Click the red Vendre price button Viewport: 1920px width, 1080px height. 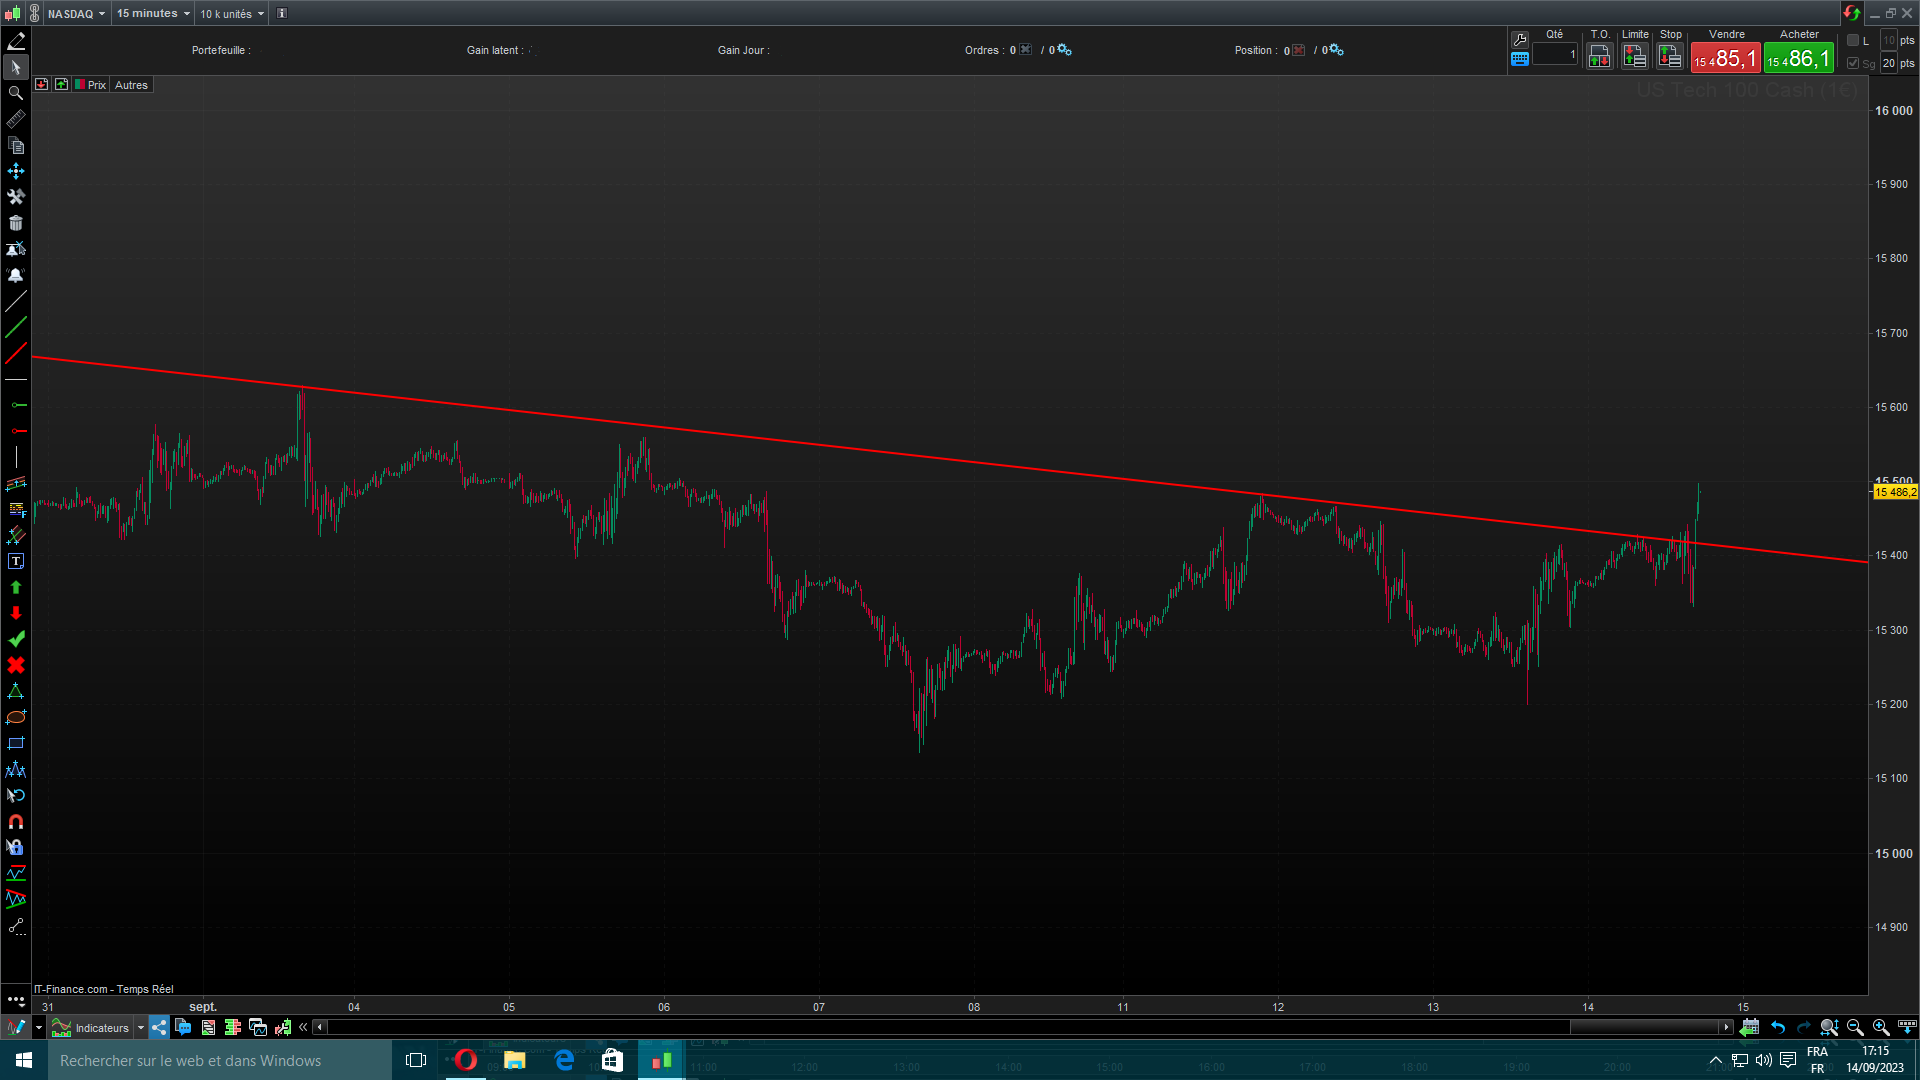(1725, 58)
